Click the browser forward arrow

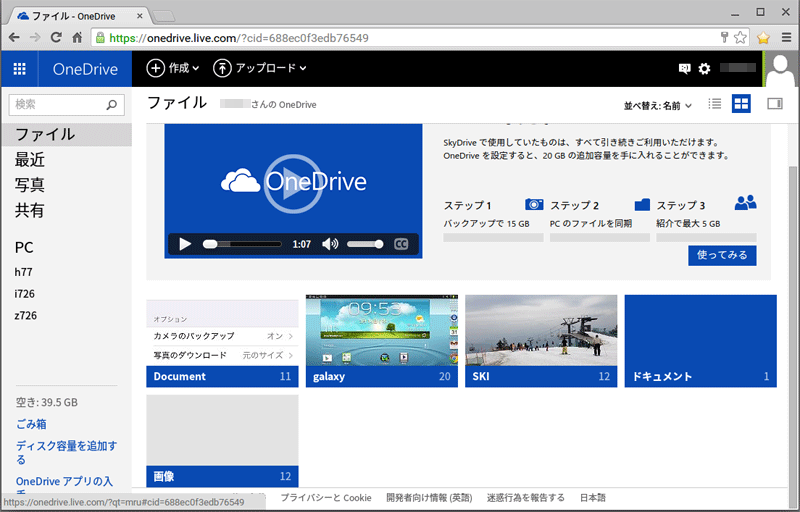(35, 37)
